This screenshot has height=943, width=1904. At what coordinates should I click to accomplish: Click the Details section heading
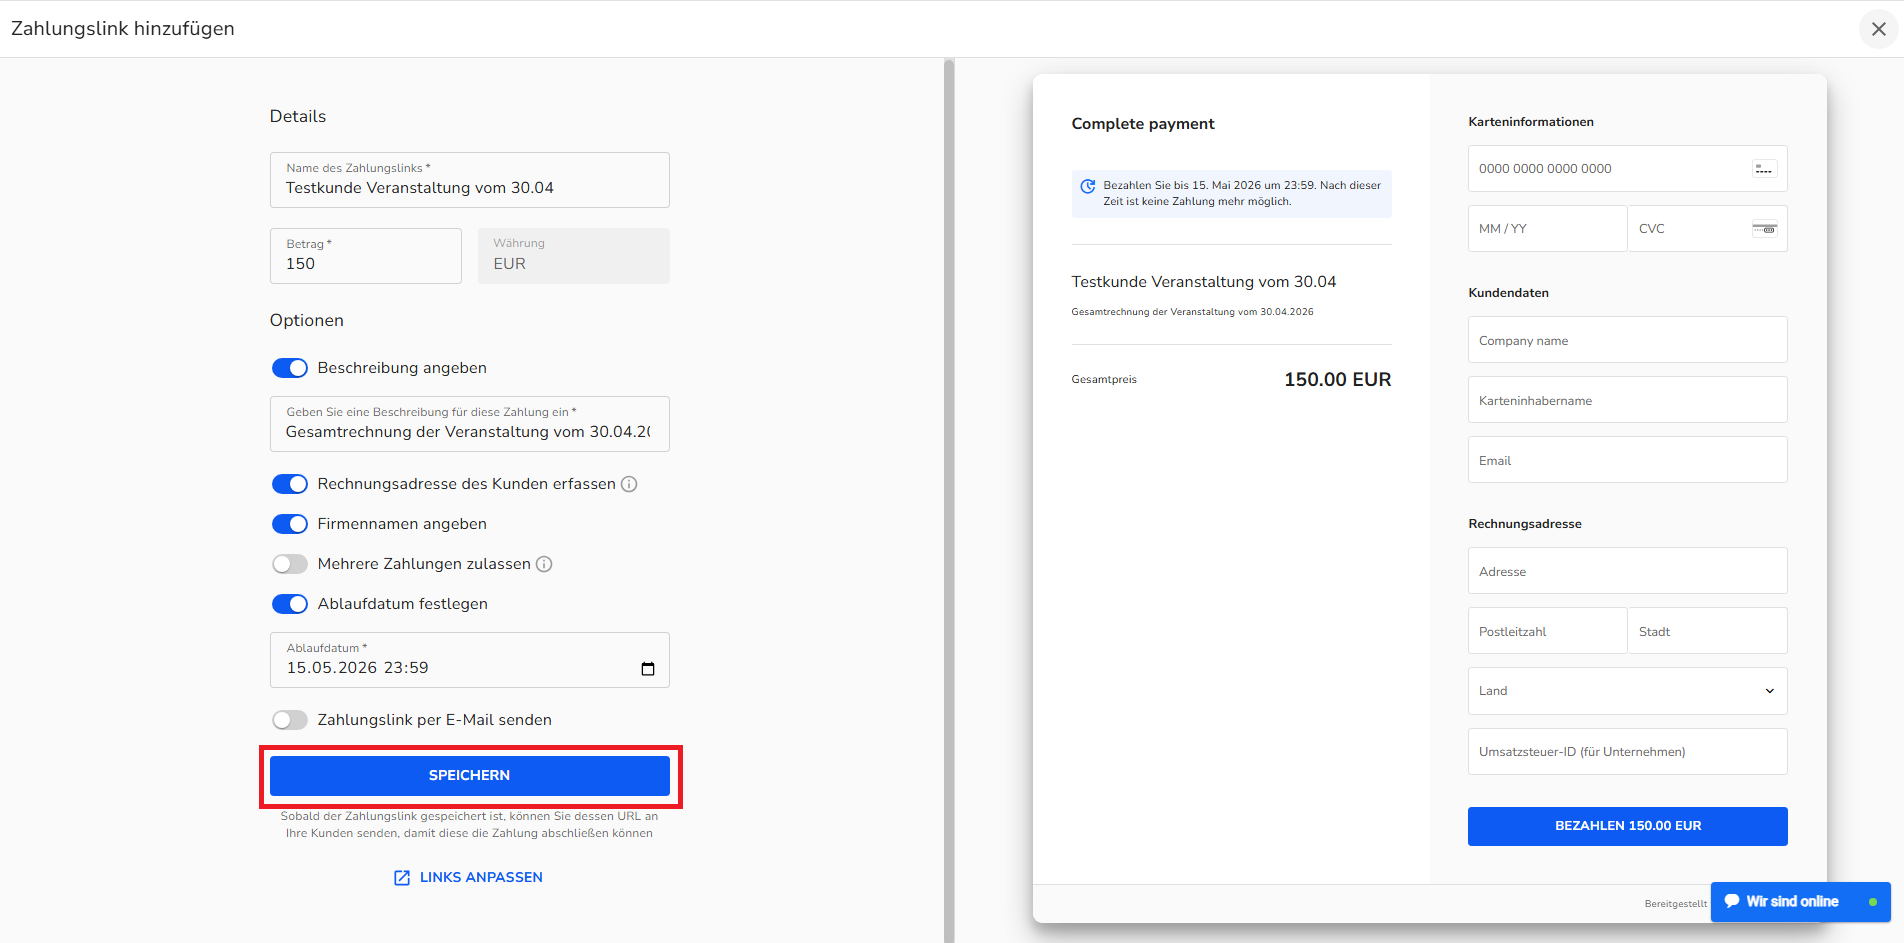tap(298, 117)
